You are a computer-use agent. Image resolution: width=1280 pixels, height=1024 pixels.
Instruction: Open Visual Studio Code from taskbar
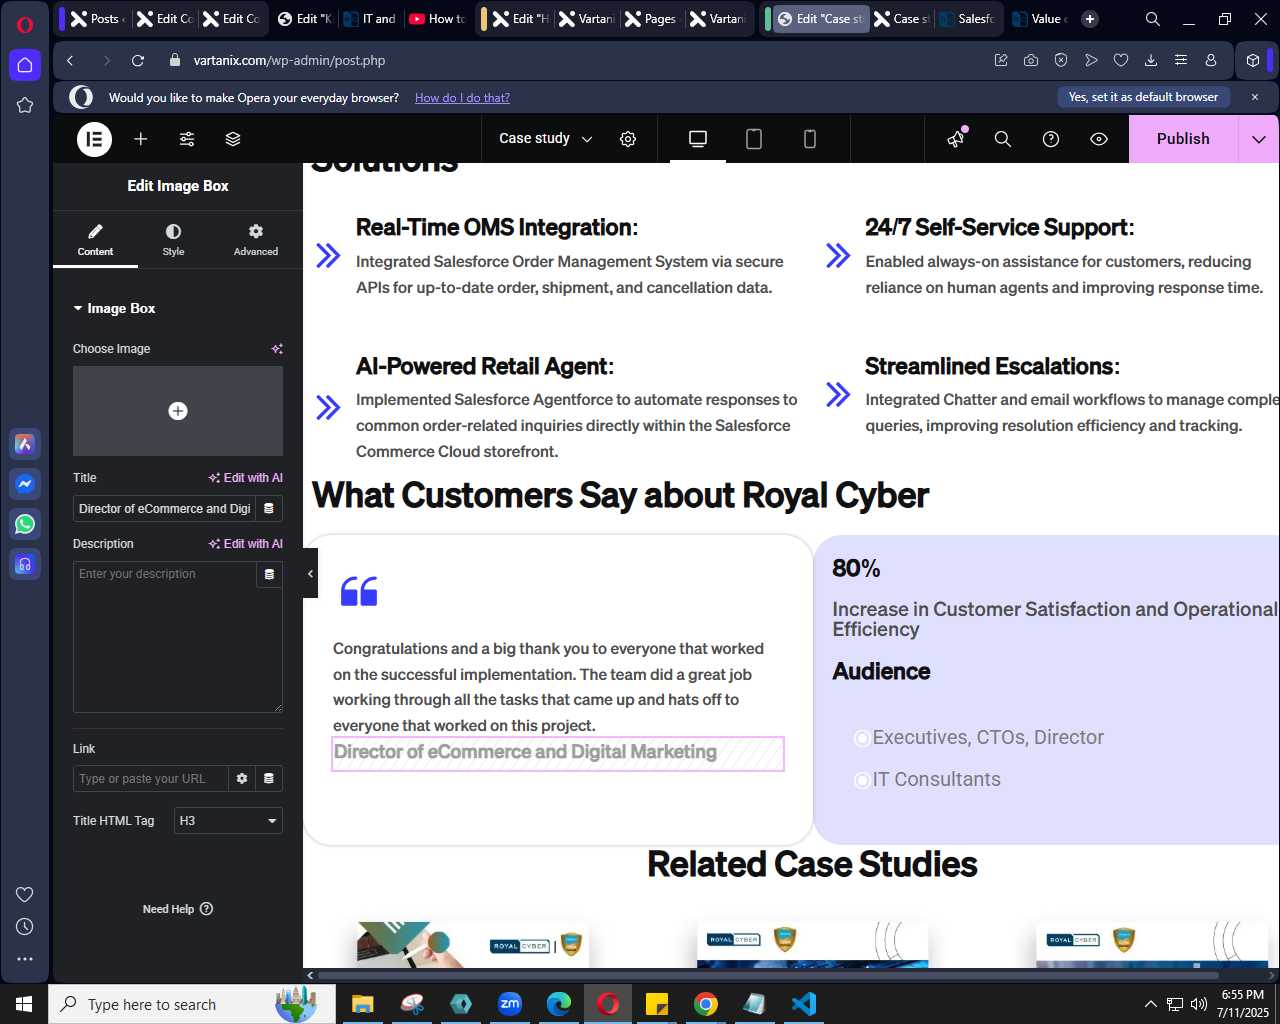coord(803,1004)
